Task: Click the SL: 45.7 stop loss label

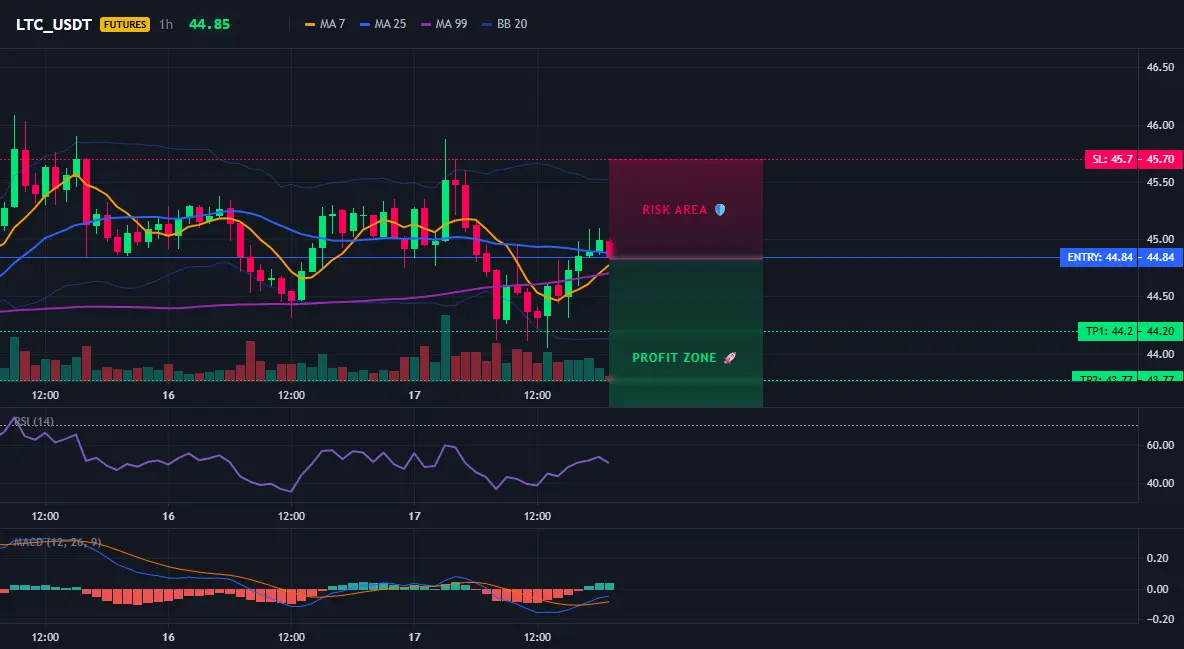Action: [x=1111, y=159]
